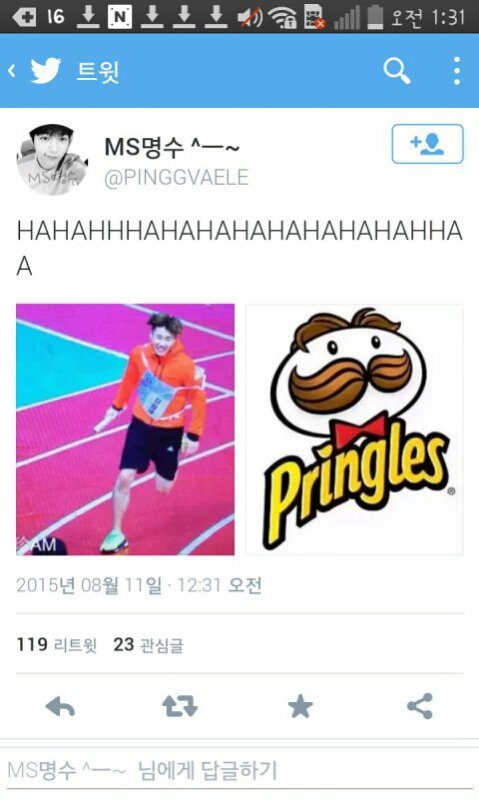
Task: Open the Pringles logo image
Action: 355,430
